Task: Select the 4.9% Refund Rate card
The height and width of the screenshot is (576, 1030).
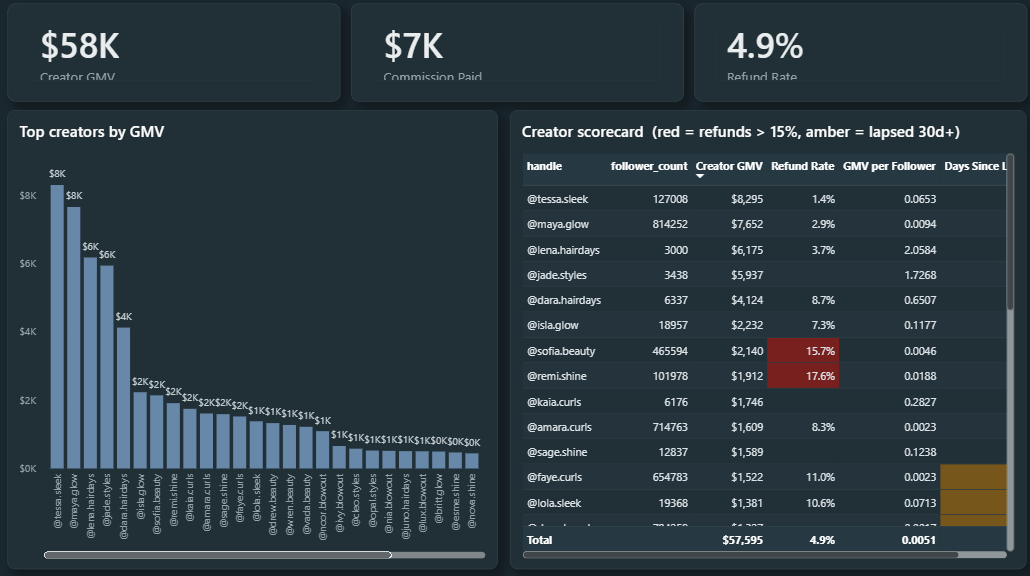Action: coord(861,53)
